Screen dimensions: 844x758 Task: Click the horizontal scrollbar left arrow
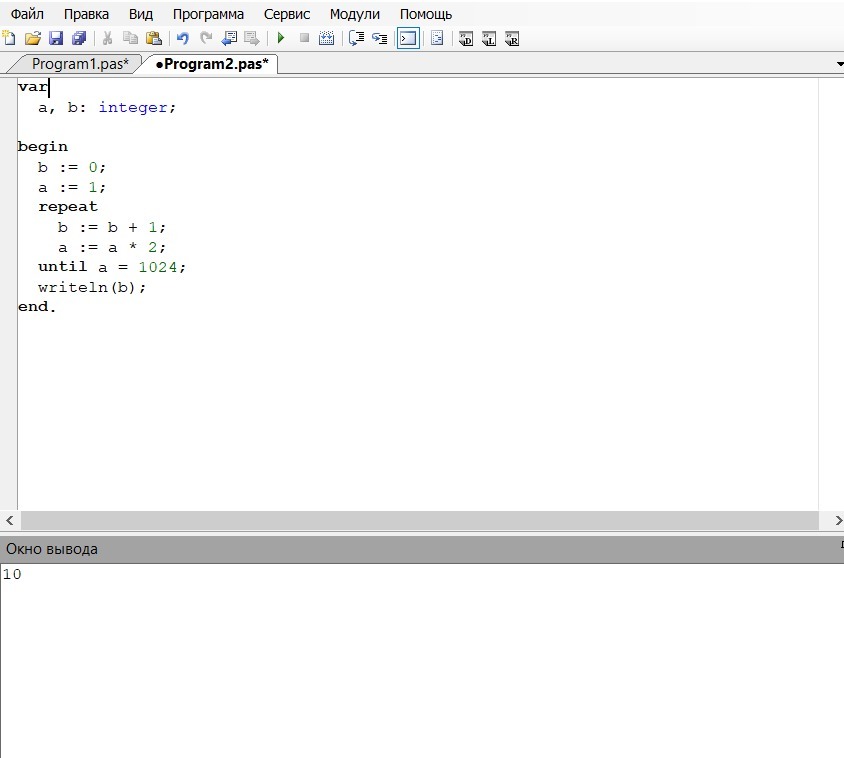9,521
